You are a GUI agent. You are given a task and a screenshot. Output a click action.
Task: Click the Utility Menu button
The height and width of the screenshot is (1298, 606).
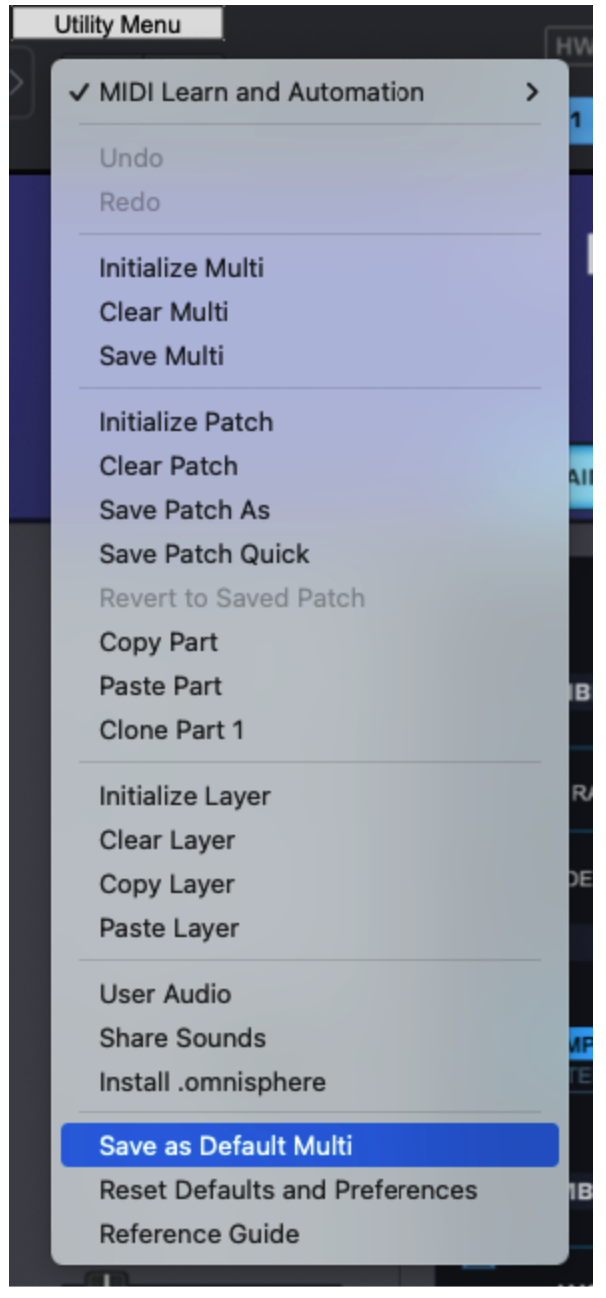click(x=117, y=26)
